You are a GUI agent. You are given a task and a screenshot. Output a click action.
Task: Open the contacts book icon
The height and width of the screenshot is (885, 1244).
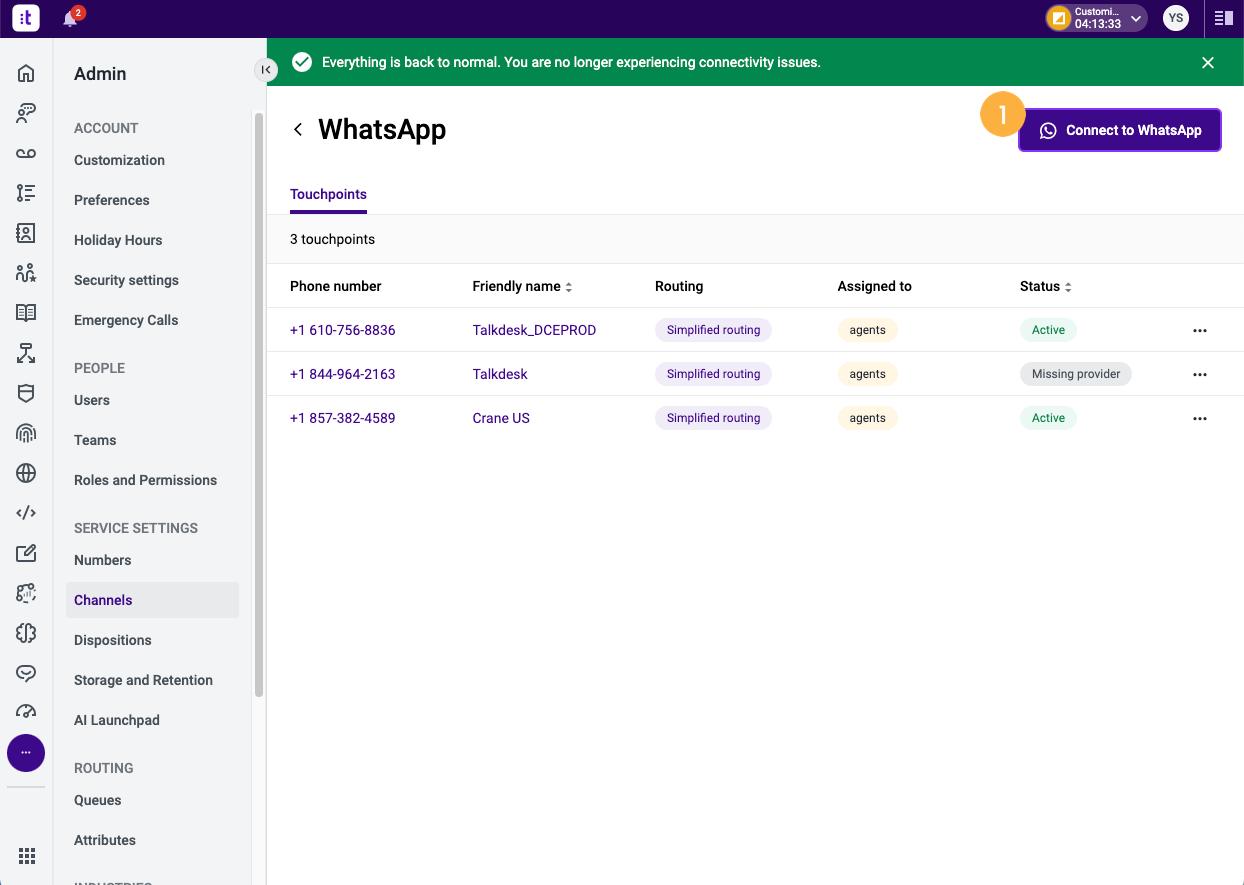tap(26, 233)
